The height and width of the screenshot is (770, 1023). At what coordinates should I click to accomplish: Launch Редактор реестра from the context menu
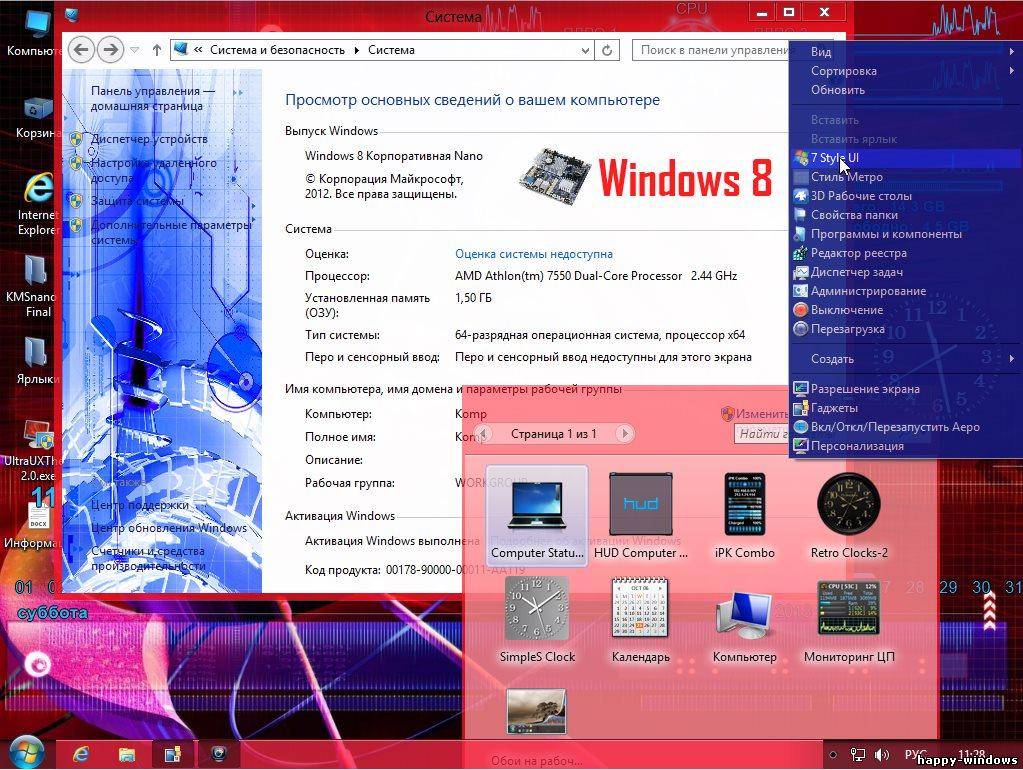tap(906, 253)
